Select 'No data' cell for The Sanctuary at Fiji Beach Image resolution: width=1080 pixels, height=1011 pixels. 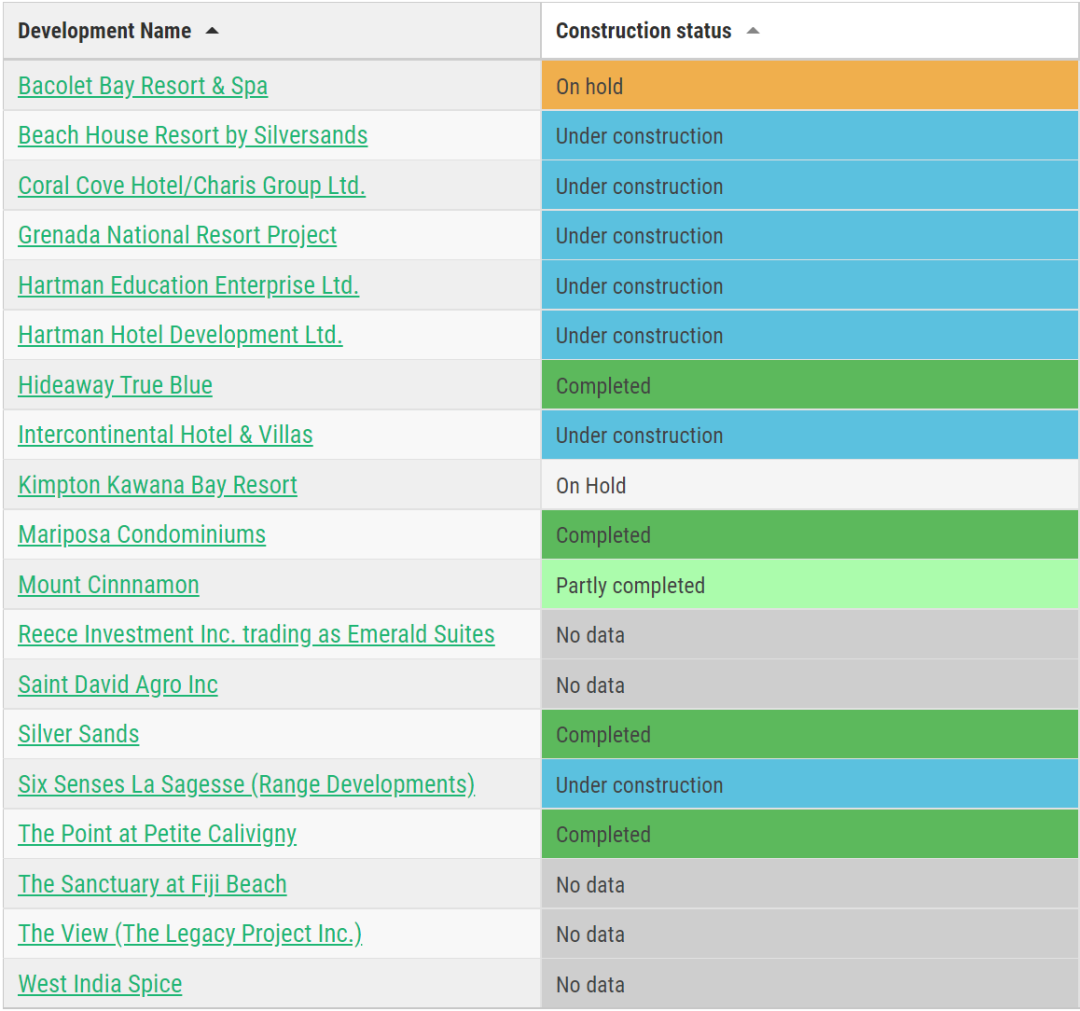810,885
